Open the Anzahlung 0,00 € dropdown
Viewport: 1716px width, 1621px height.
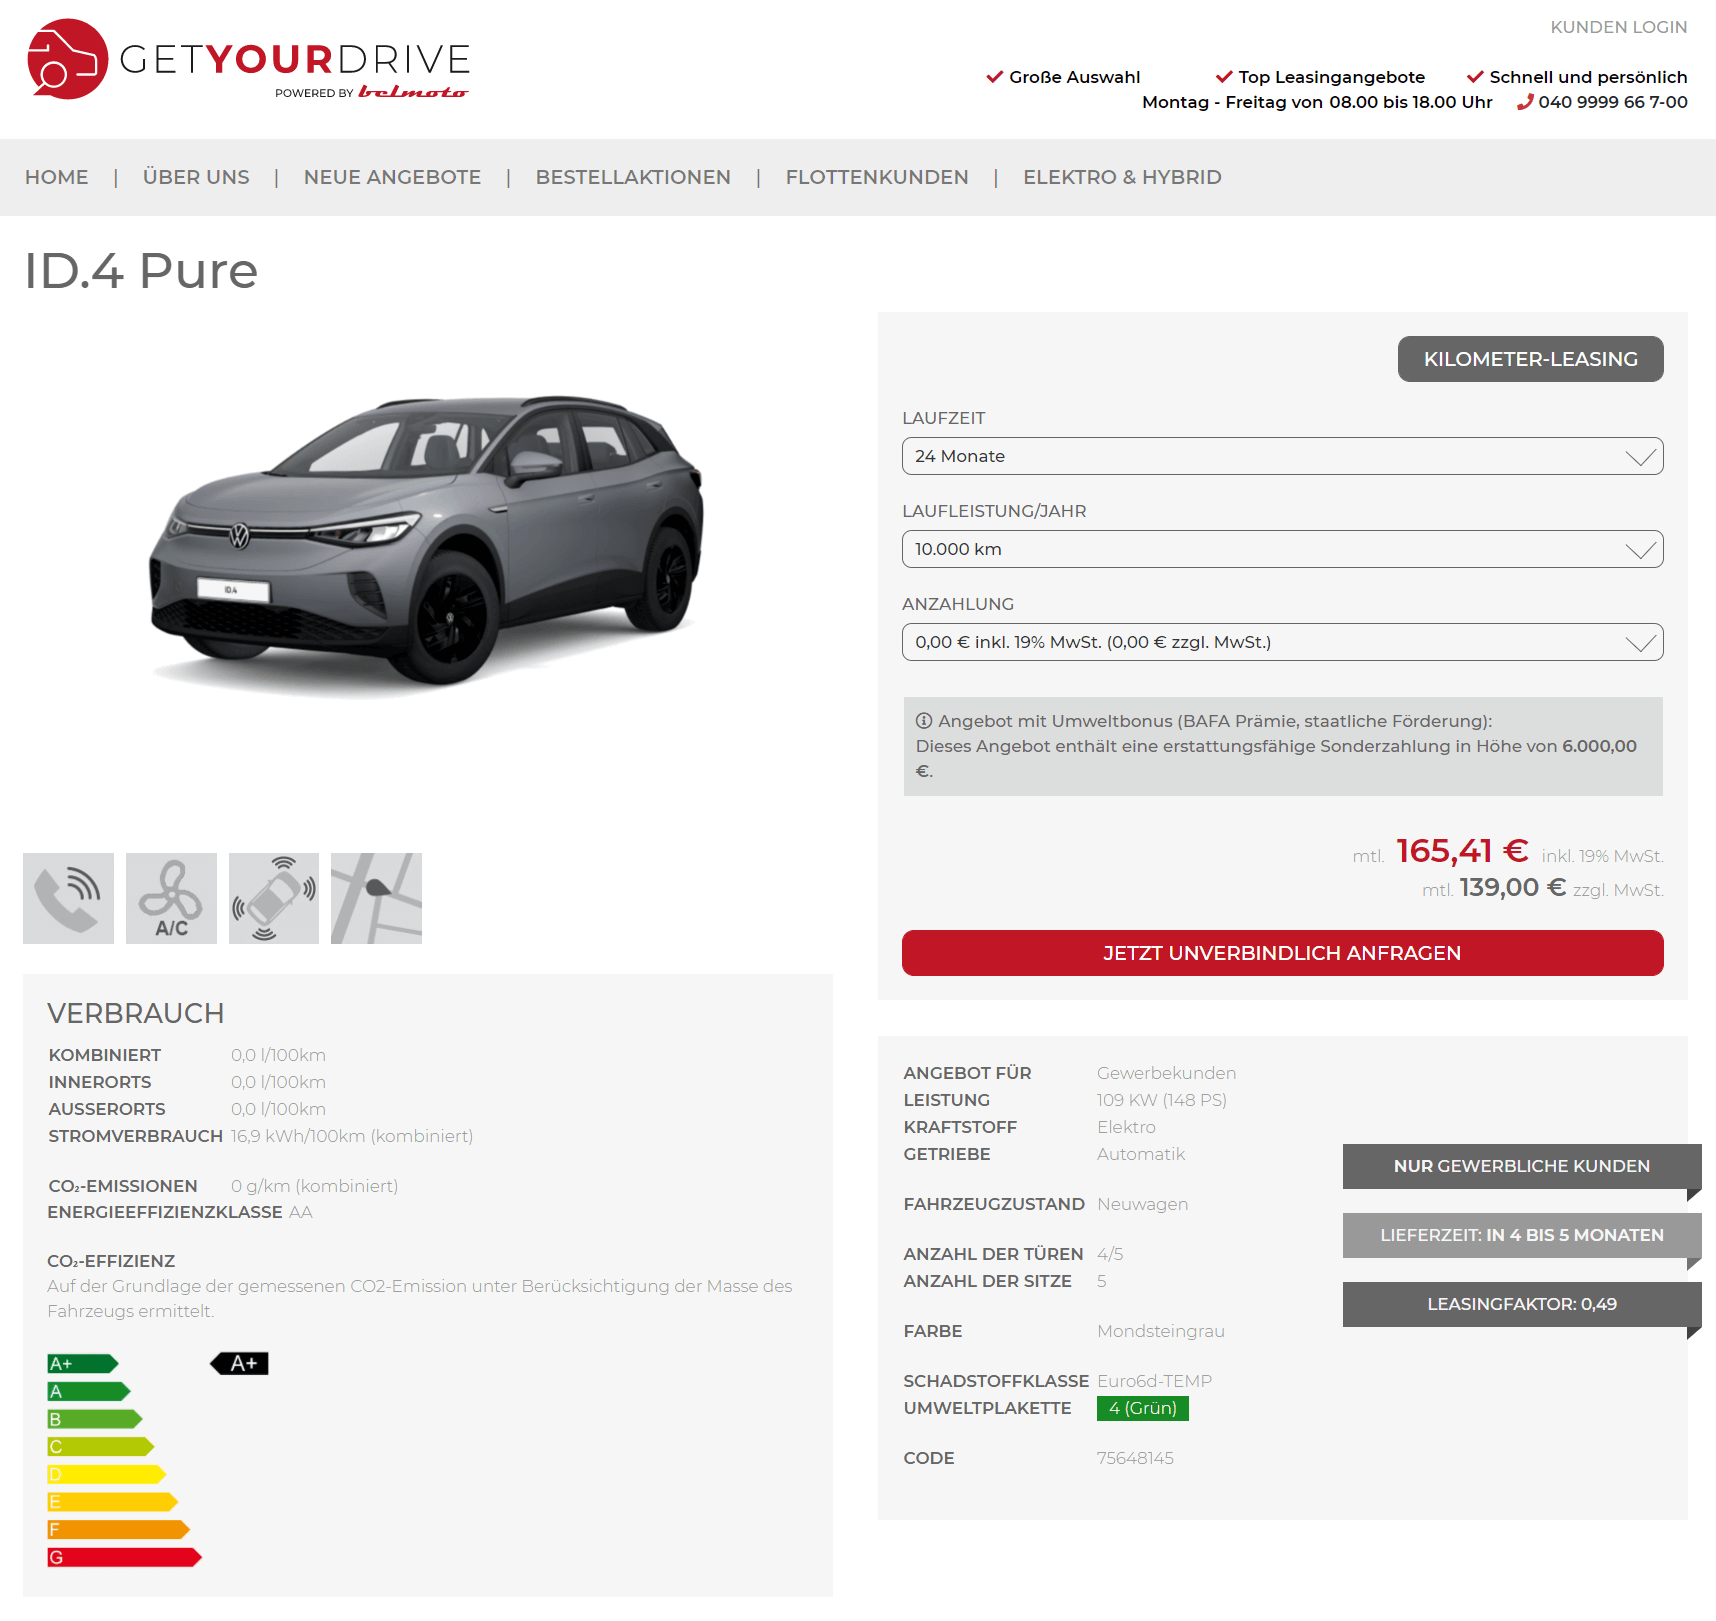1282,642
